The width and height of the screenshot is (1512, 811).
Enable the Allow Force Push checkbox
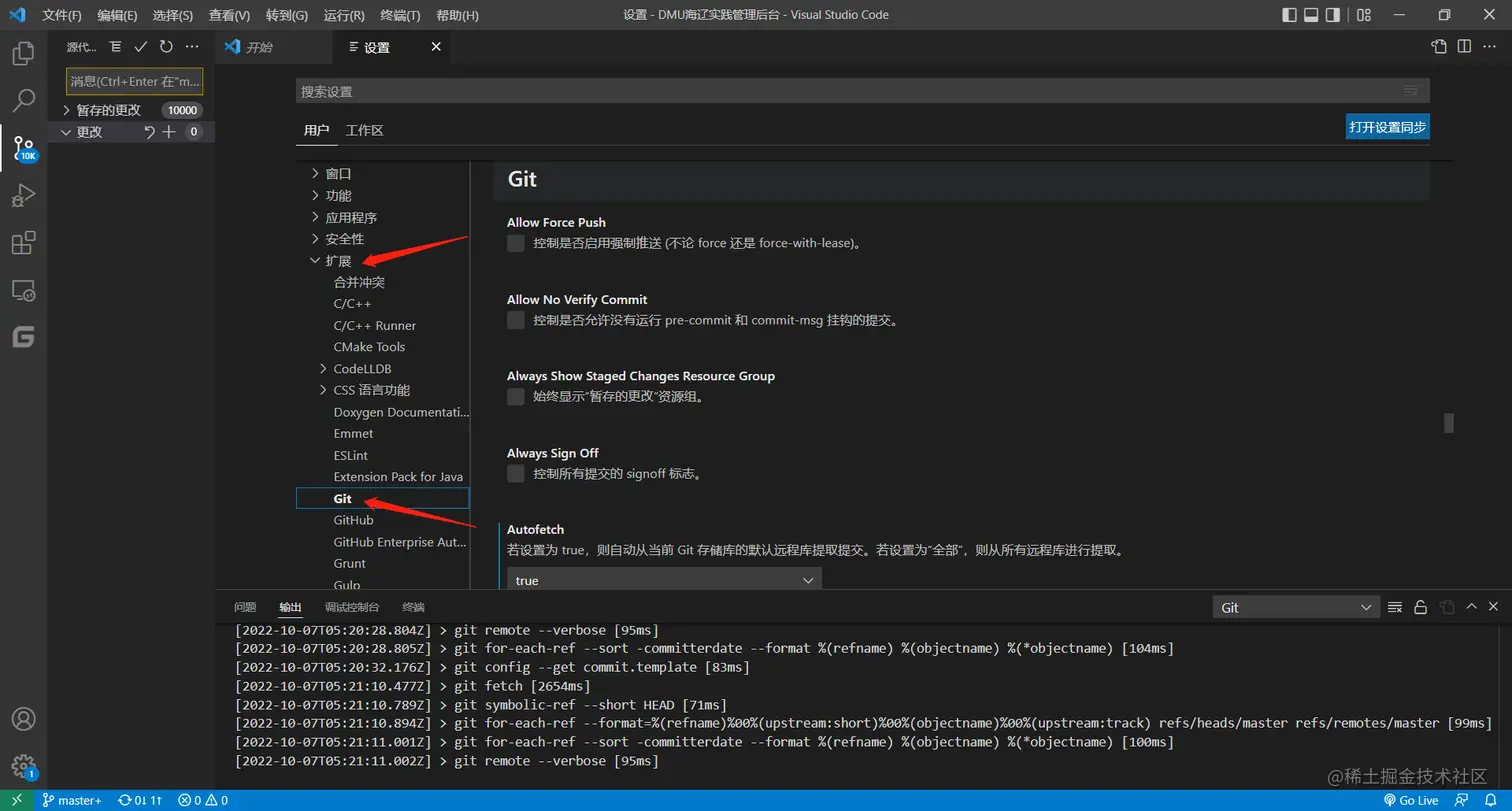tap(516, 243)
